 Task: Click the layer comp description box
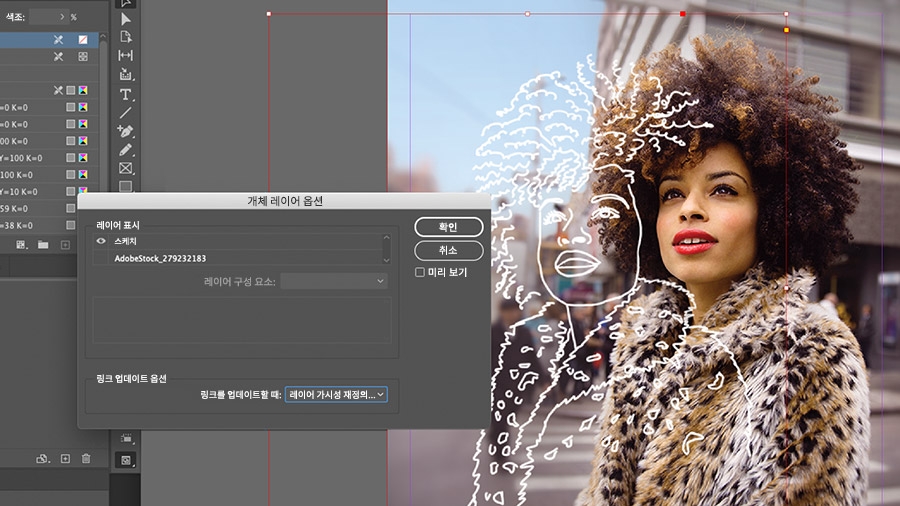(x=242, y=320)
